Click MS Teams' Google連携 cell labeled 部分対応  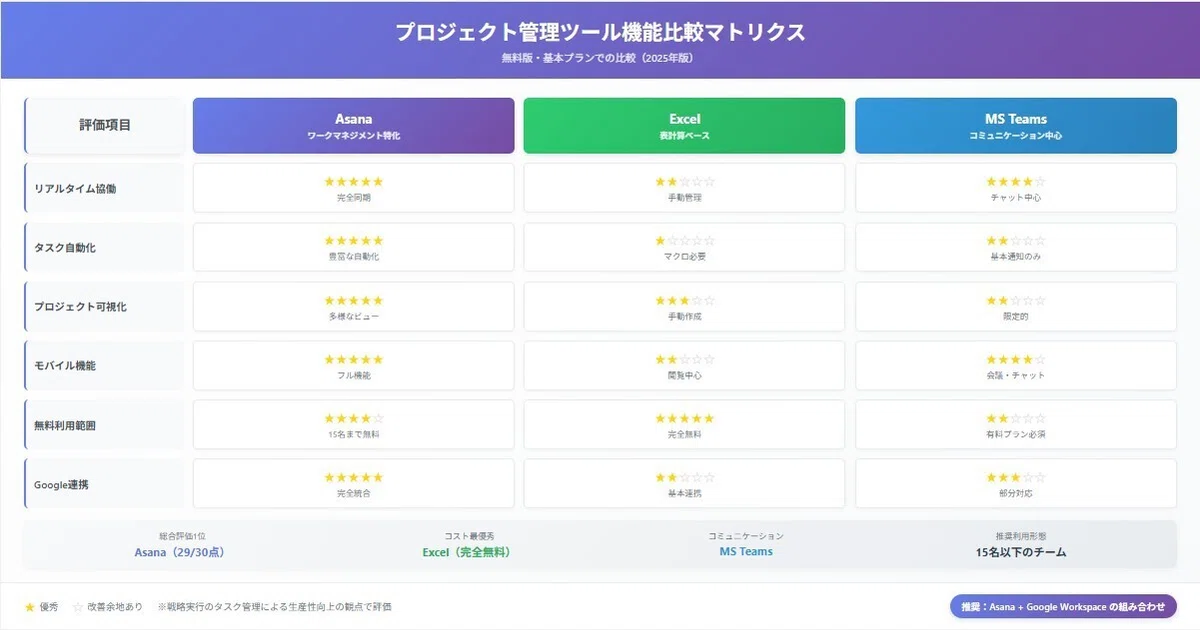point(1016,484)
